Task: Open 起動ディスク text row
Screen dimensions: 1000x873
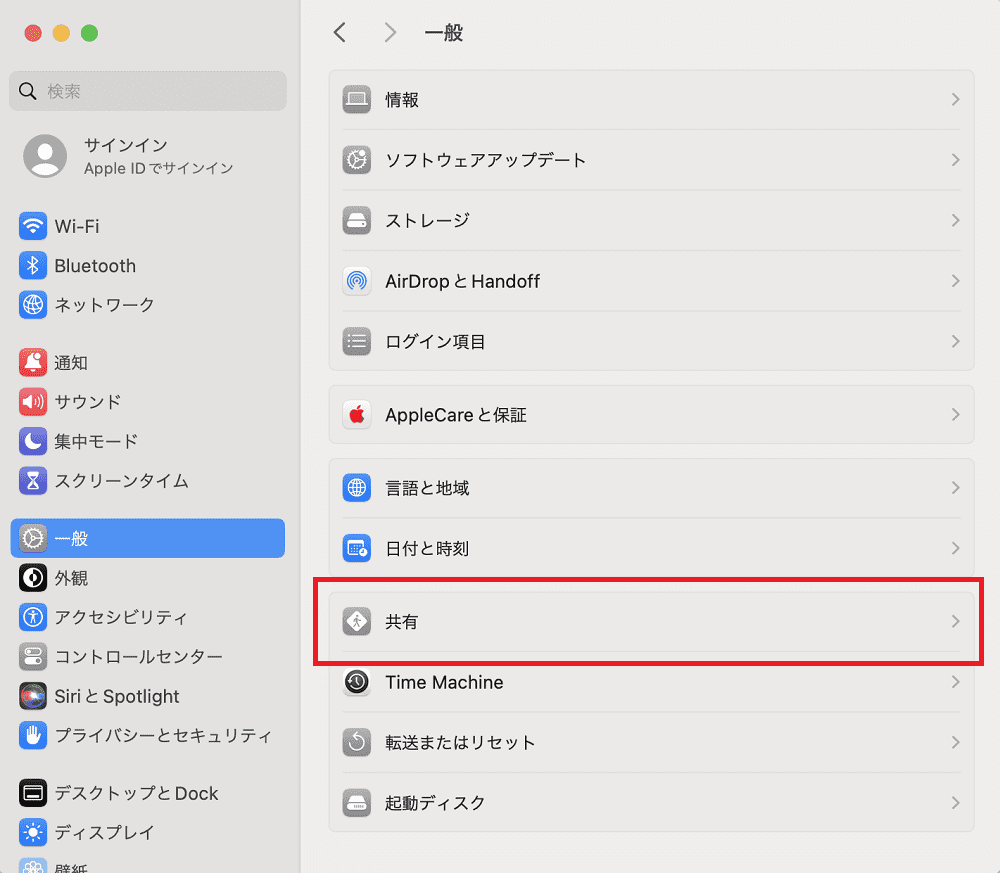Action: pyautogui.click(x=651, y=803)
